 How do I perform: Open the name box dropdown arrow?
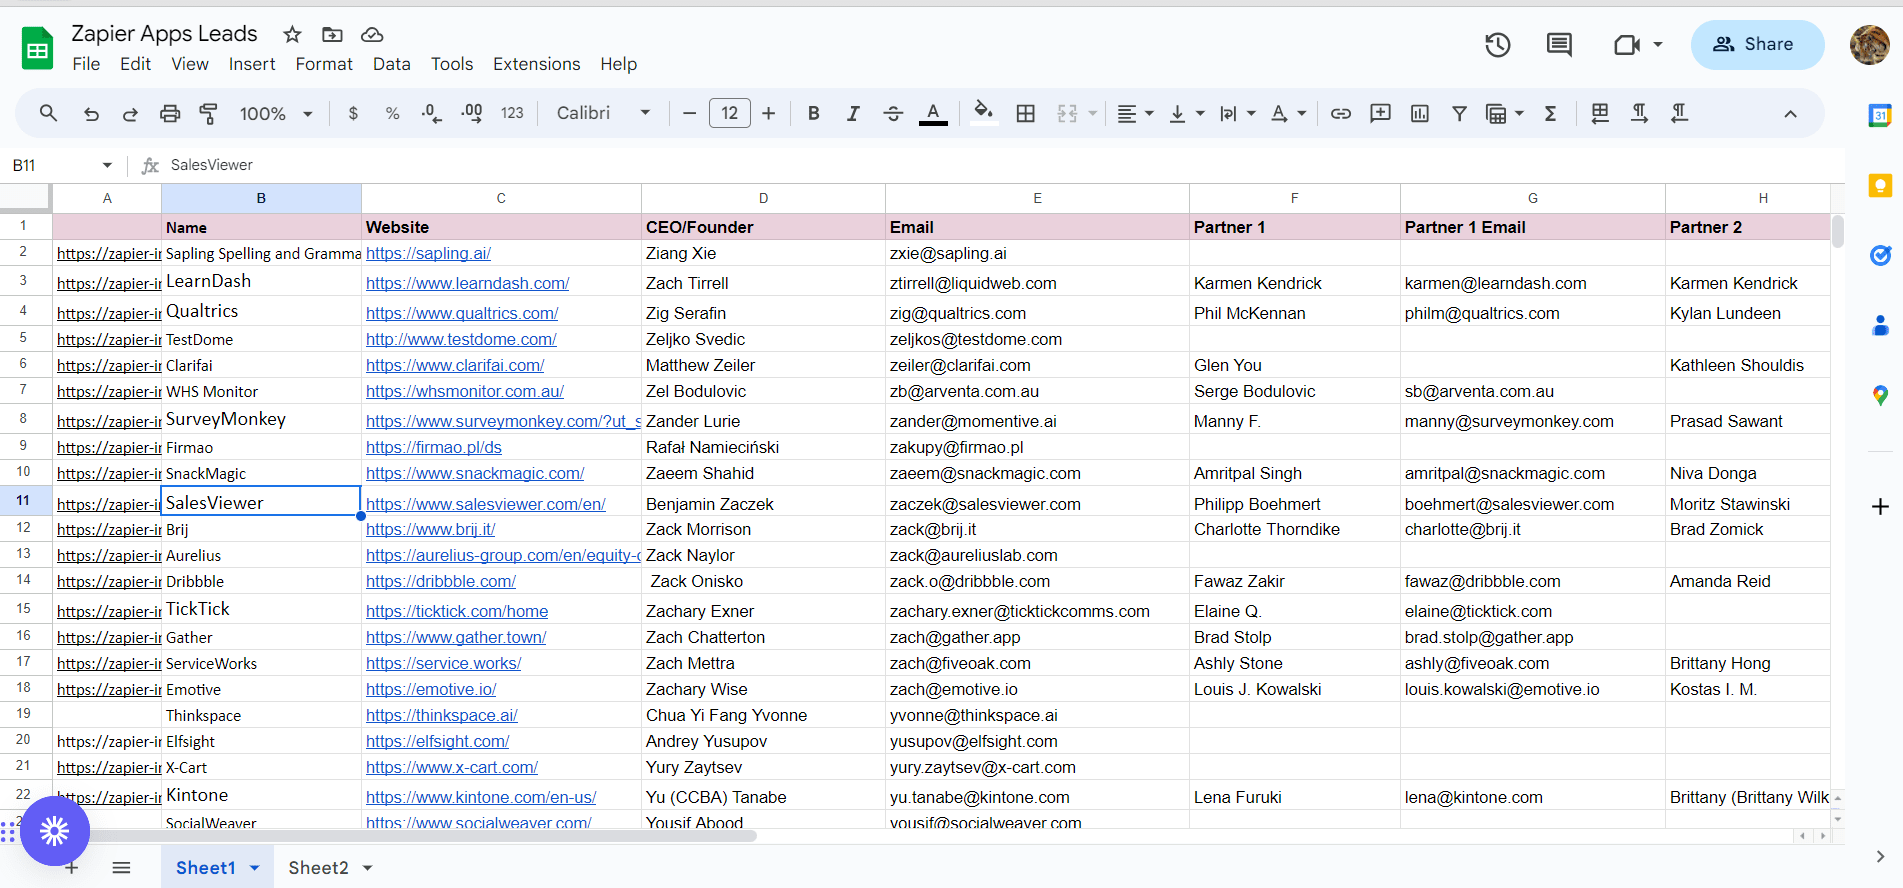click(x=107, y=165)
